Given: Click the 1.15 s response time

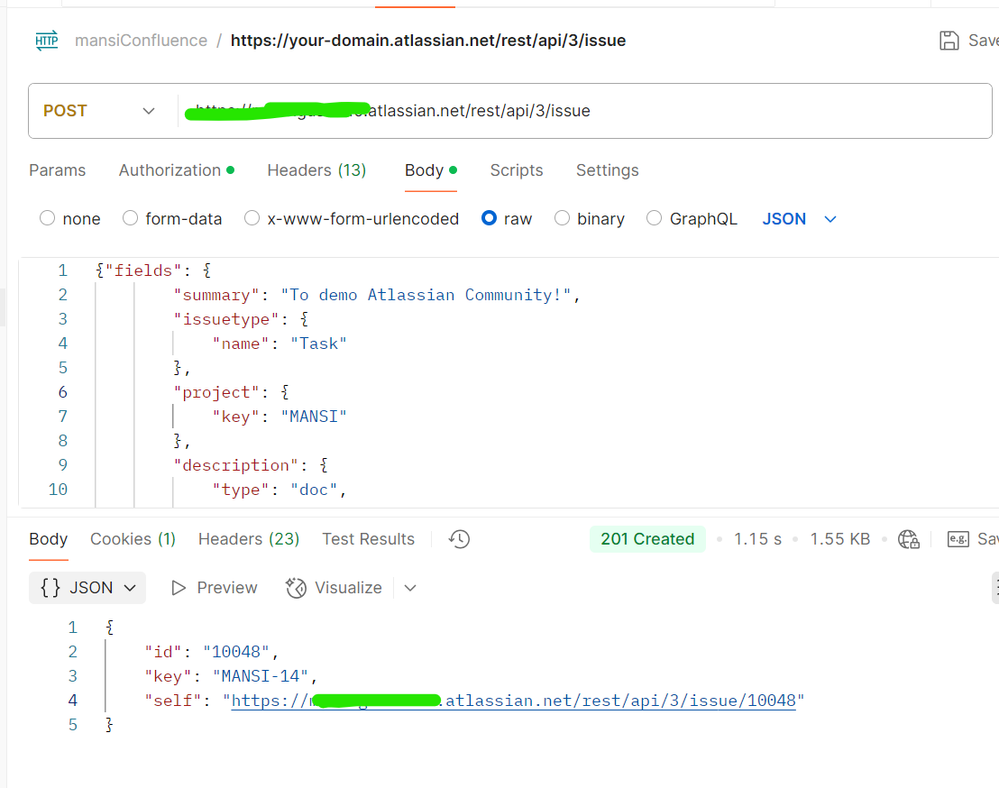Looking at the screenshot, I should (758, 539).
